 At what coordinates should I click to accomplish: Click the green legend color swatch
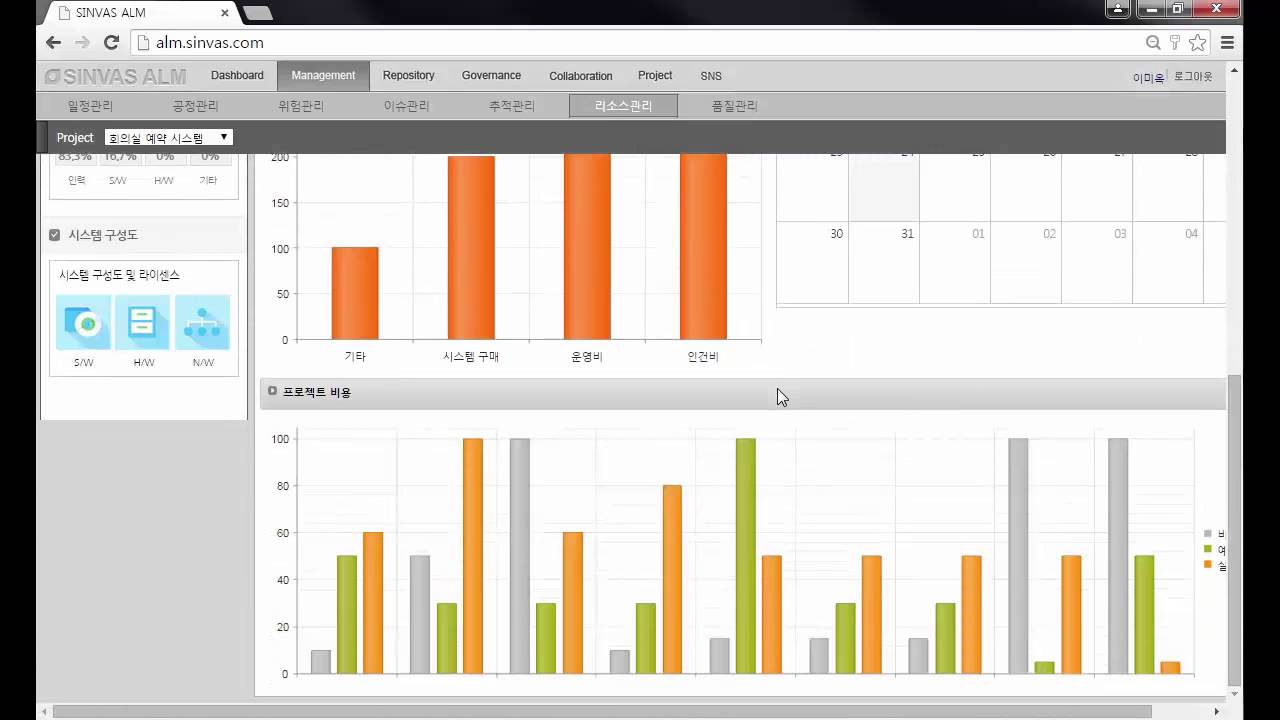[1208, 550]
